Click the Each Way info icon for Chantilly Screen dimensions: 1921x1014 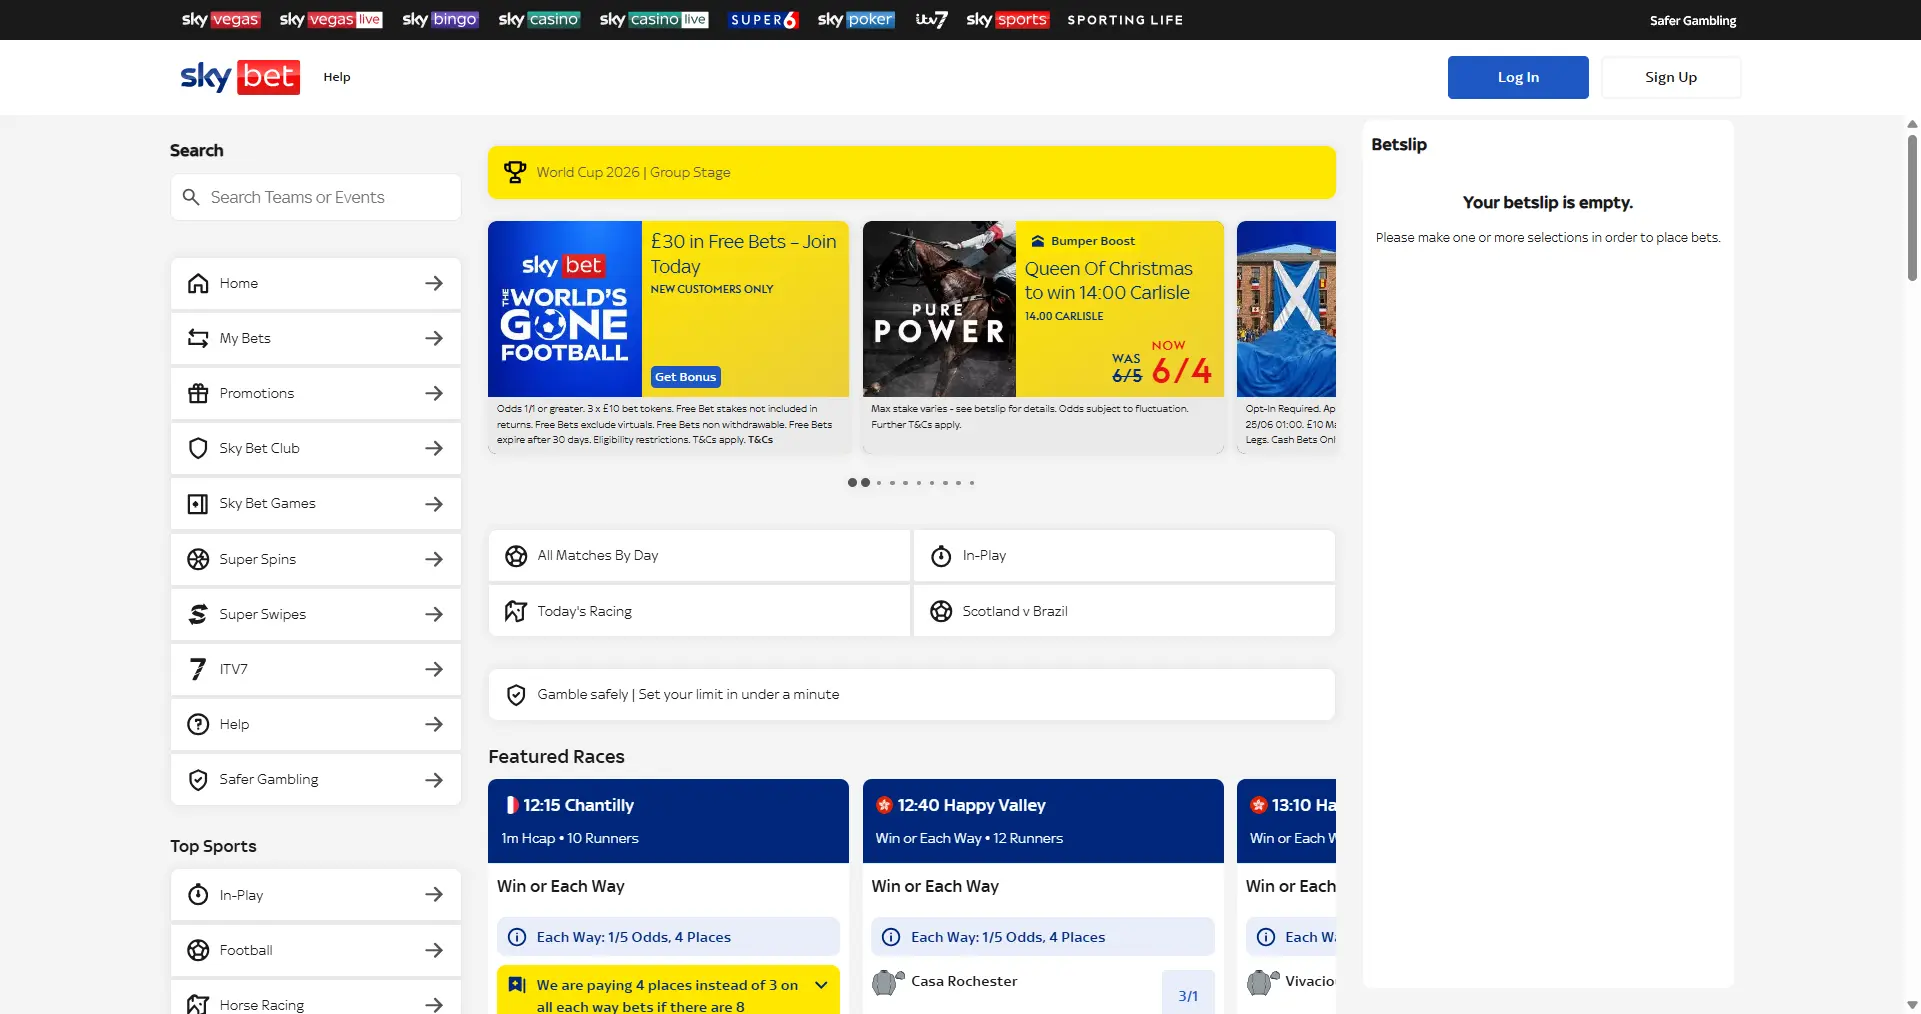point(517,937)
